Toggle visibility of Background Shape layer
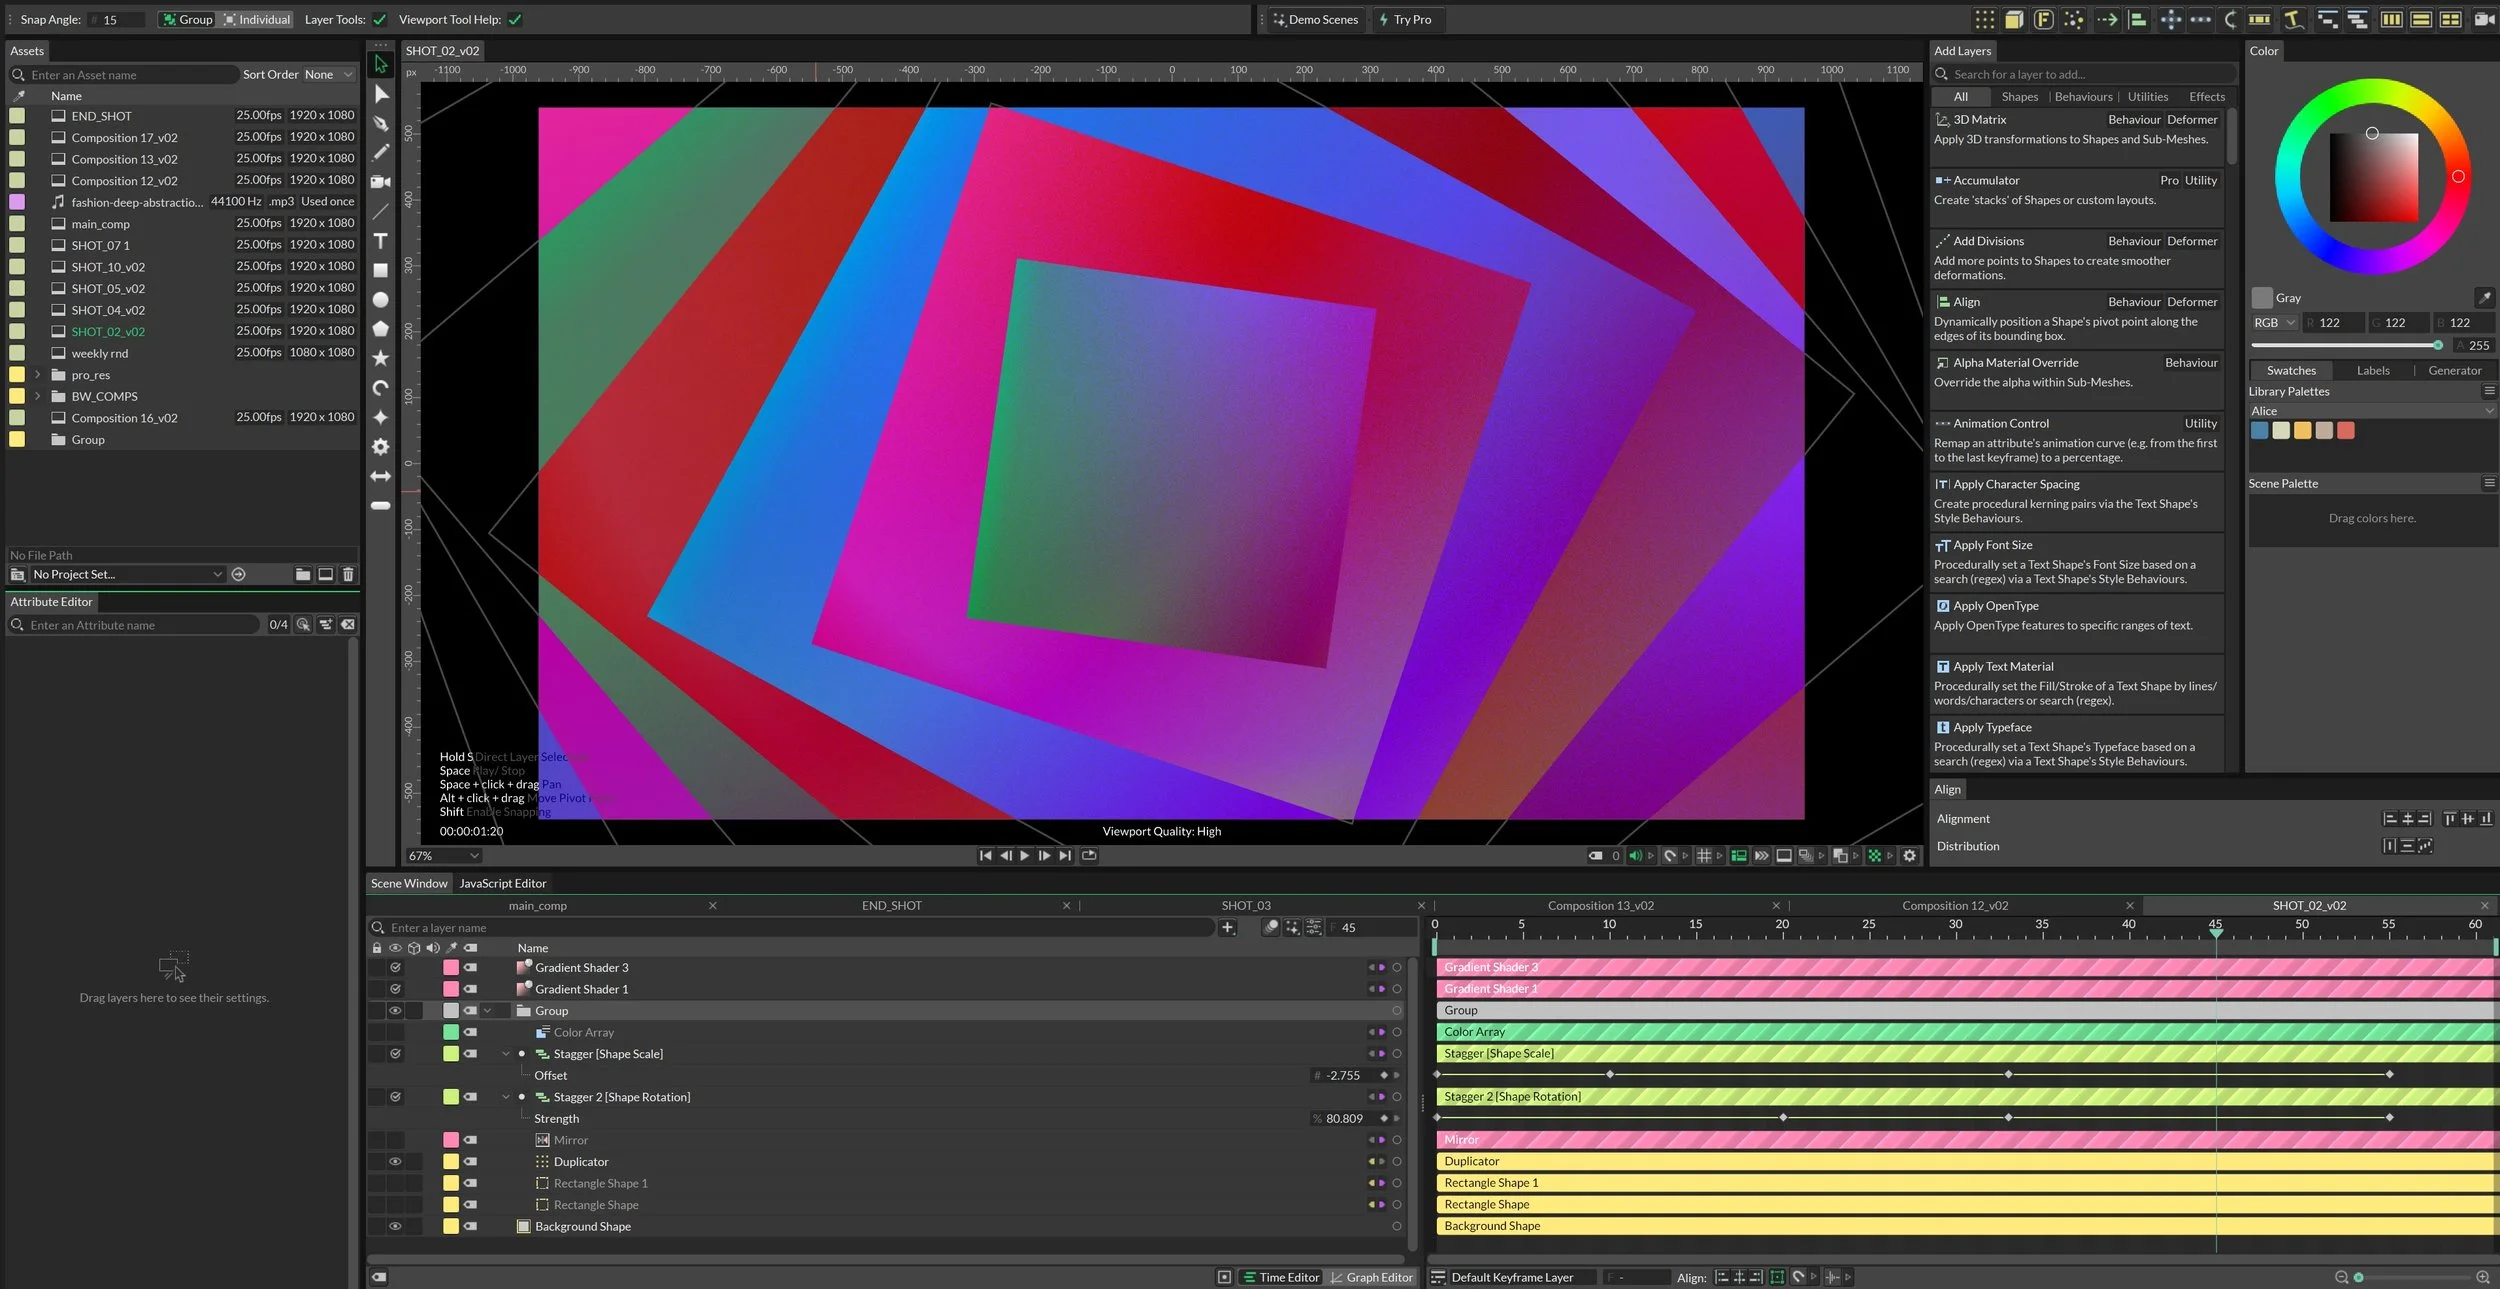Screen dimensions: 2500x1289 pos(395,1226)
